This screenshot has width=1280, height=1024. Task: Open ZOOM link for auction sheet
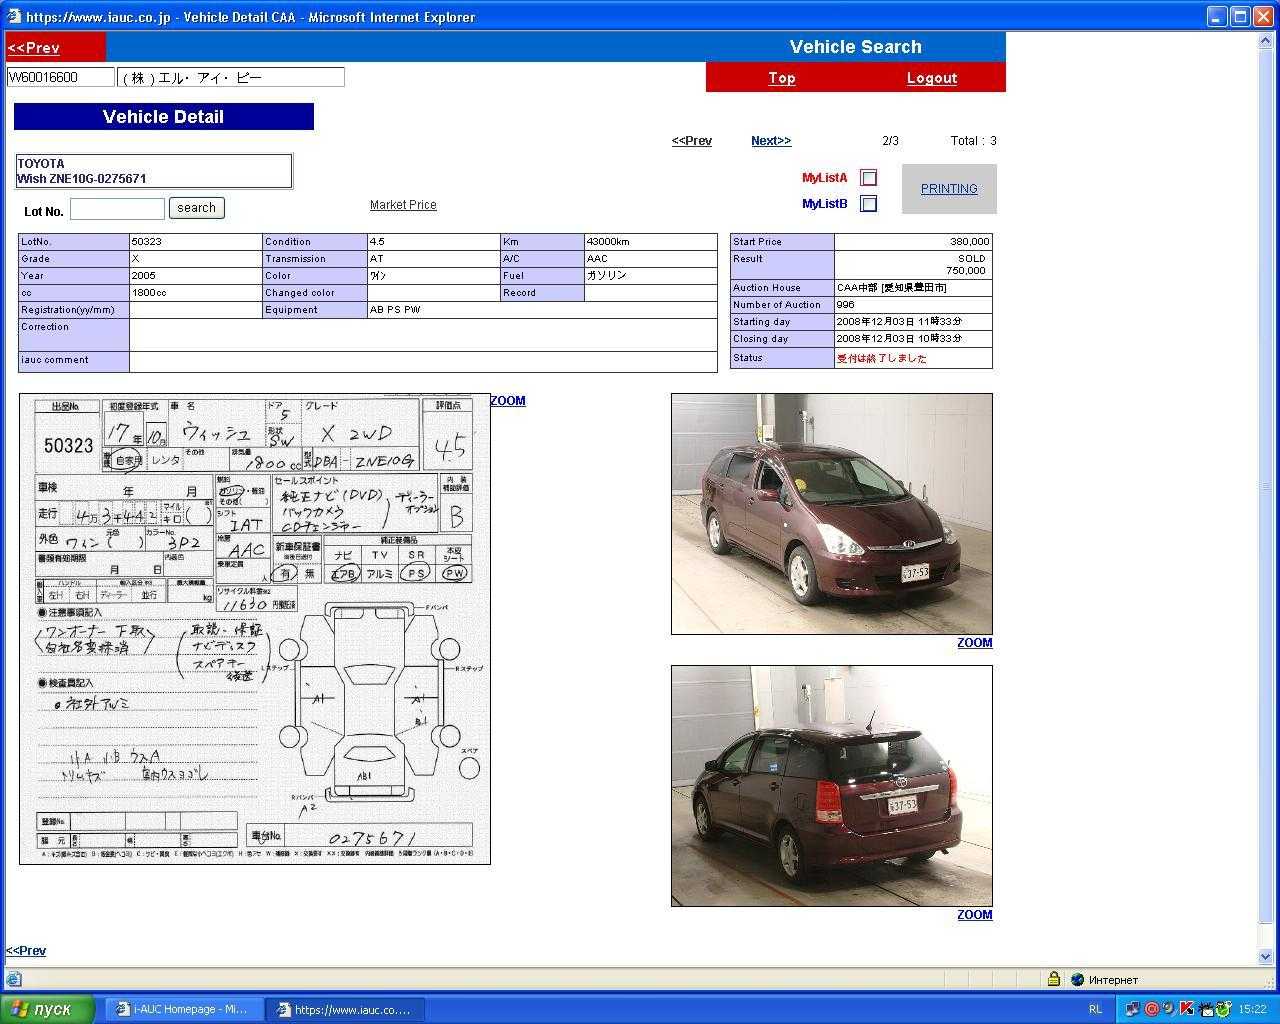coord(508,401)
